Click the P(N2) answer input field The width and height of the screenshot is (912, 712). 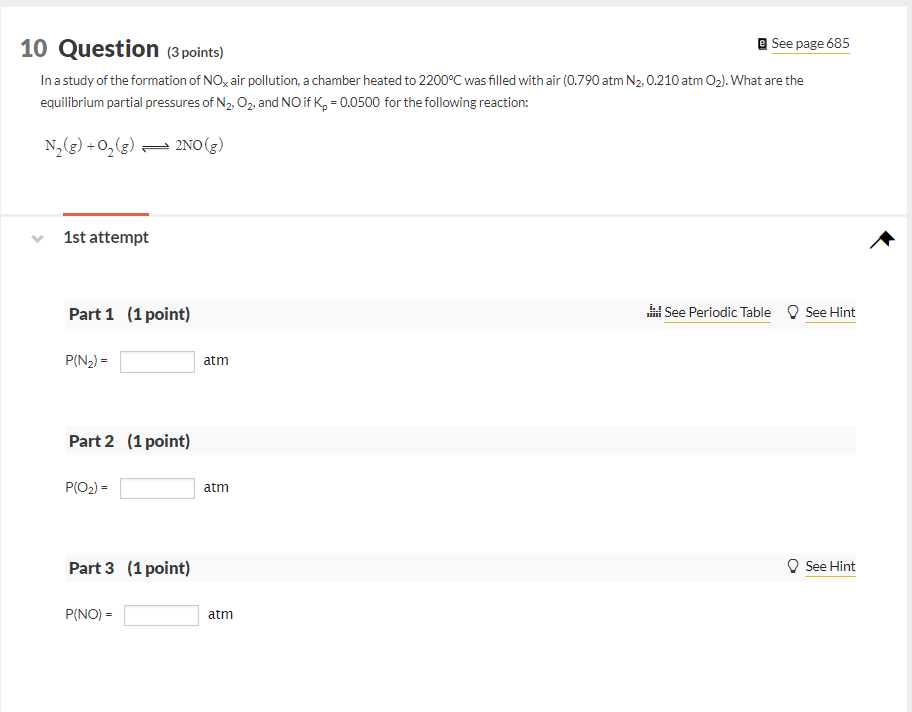156,361
